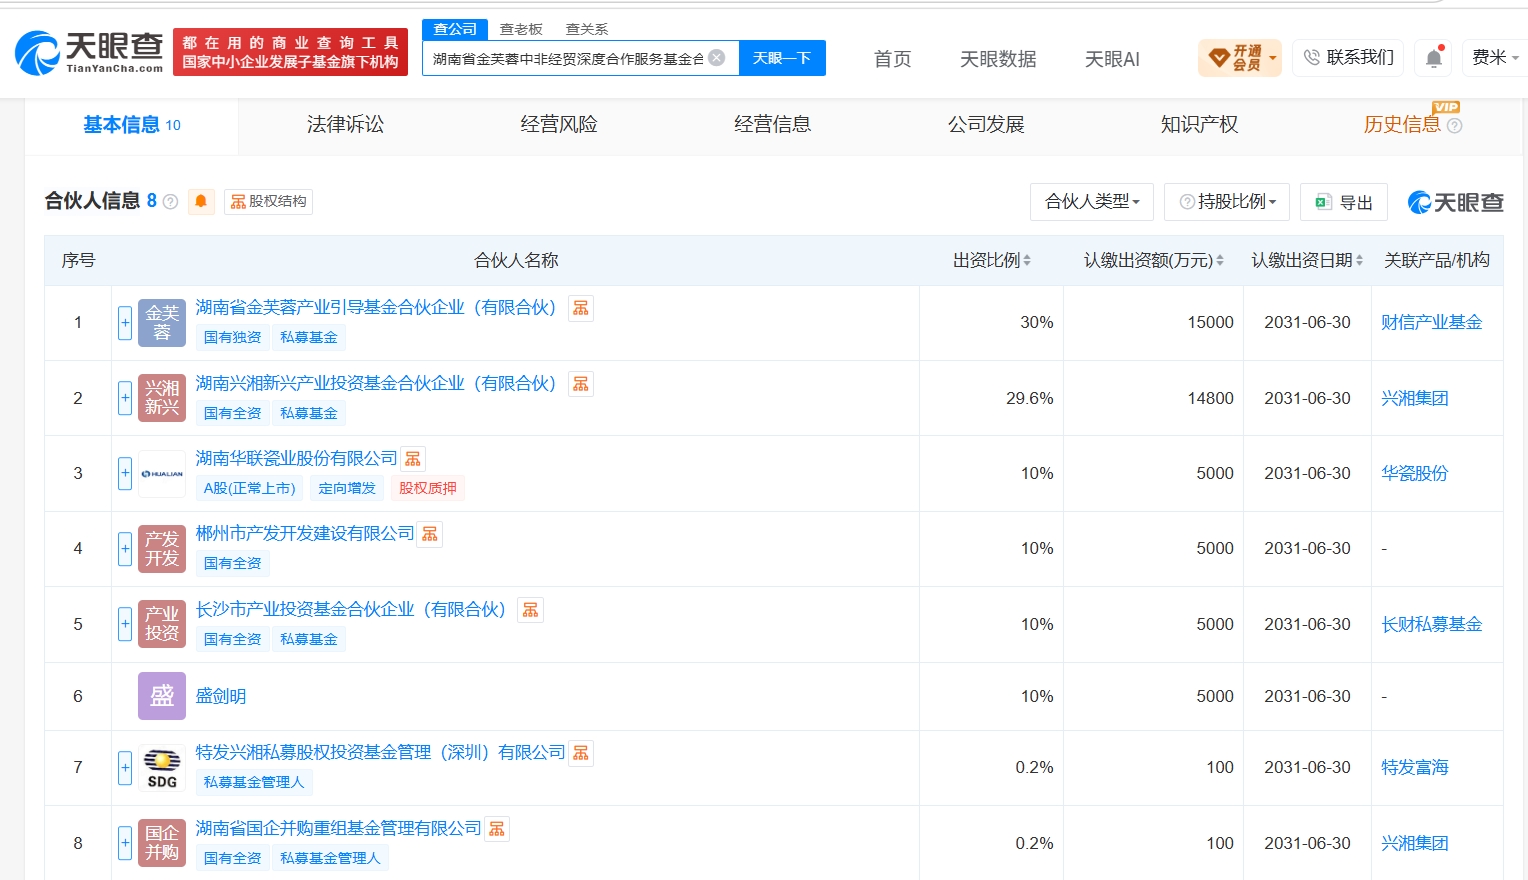
Task: Sort the table by 出资比例 column
Action: 992,260
